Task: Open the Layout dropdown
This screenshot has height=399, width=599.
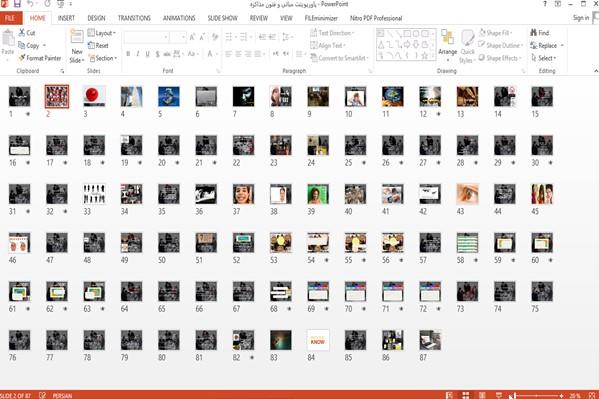Action: [102, 33]
